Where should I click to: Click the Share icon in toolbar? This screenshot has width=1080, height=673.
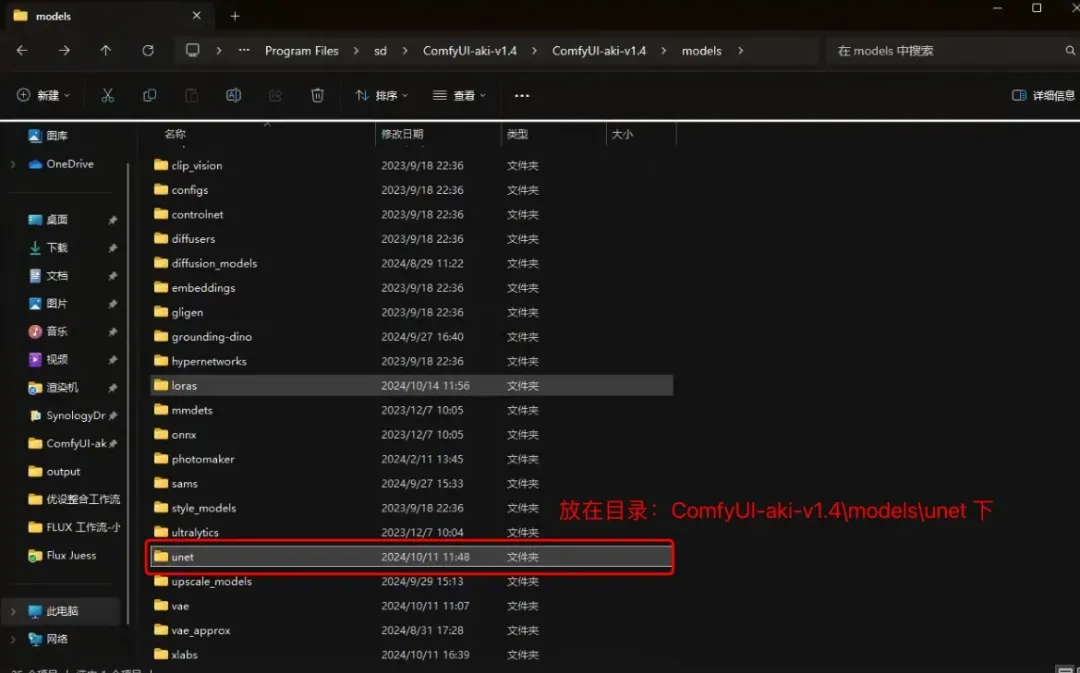click(x=276, y=95)
